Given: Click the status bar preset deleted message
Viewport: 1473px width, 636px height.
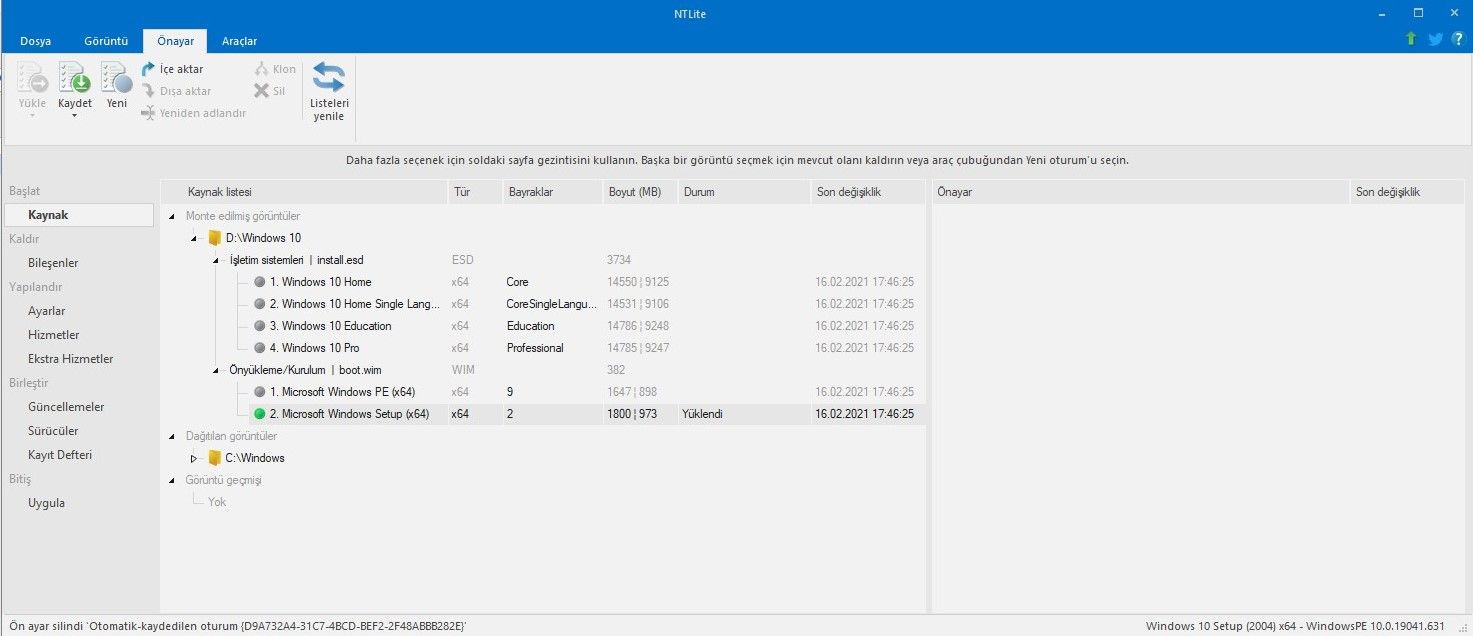Looking at the screenshot, I should point(237,626).
